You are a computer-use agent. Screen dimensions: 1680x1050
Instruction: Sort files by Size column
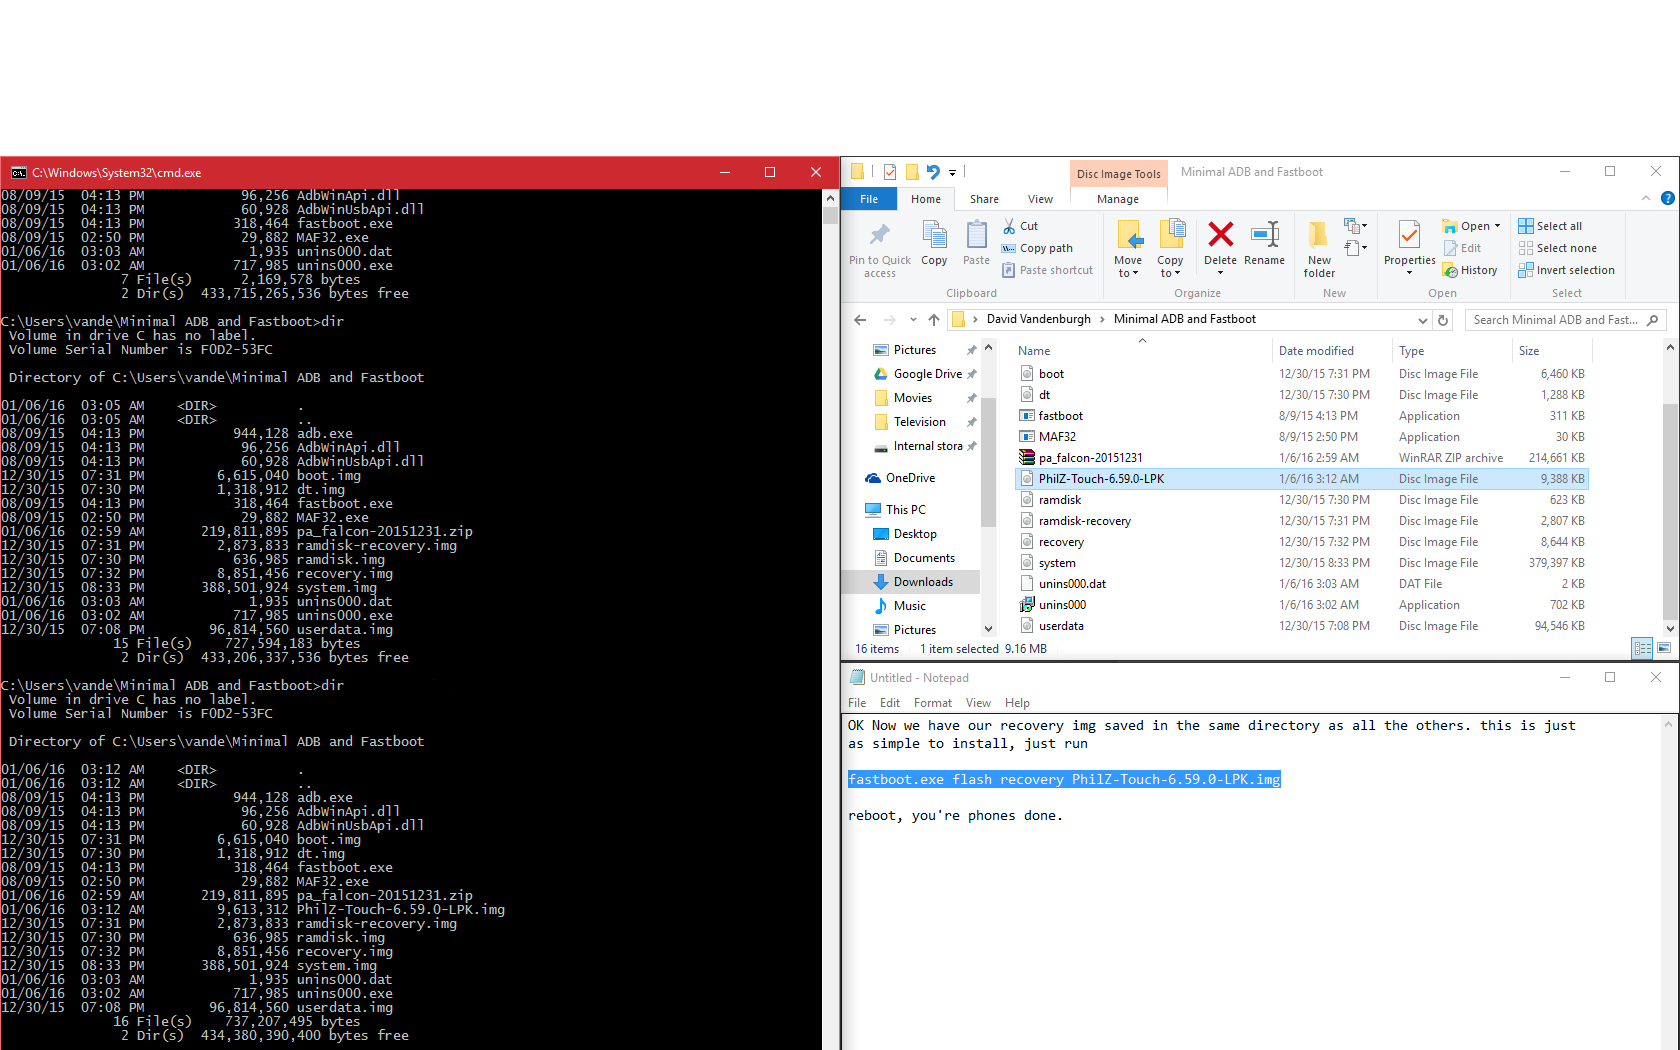1529,351
